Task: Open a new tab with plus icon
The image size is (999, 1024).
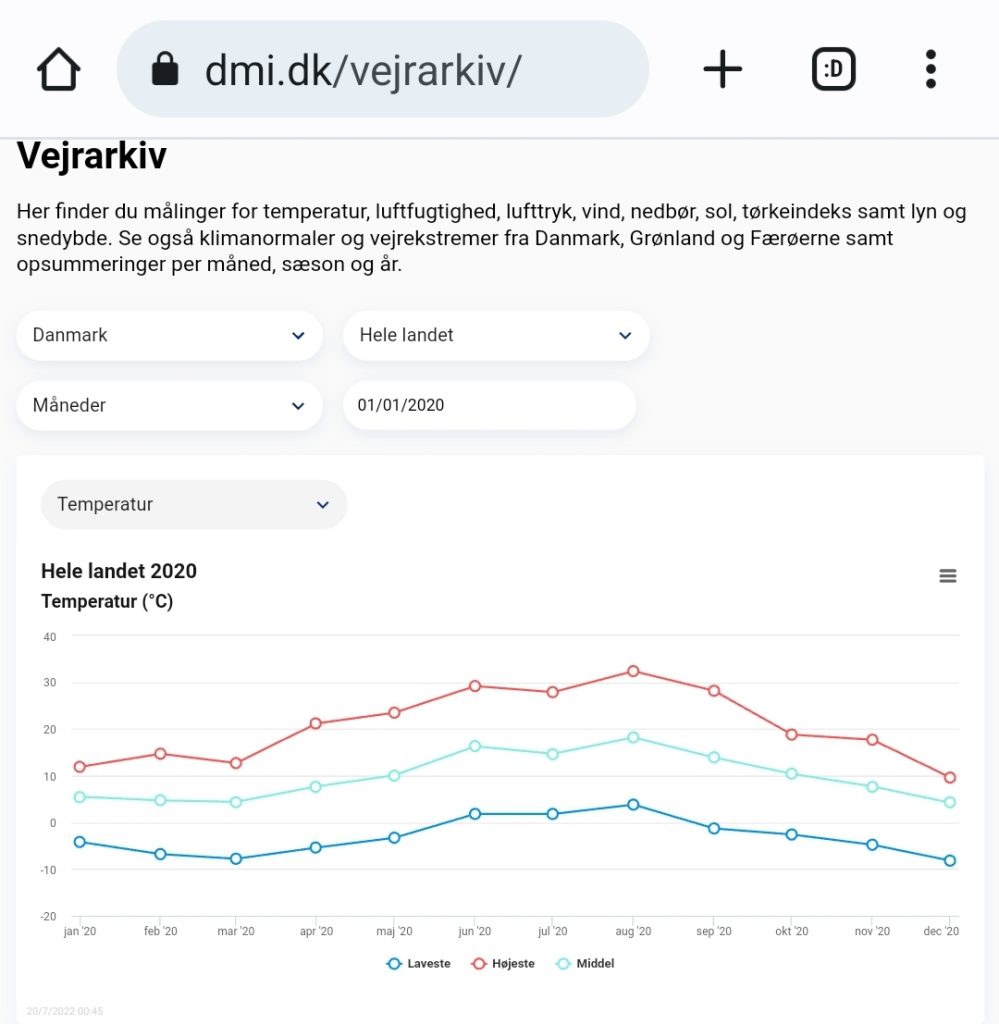Action: pos(722,69)
